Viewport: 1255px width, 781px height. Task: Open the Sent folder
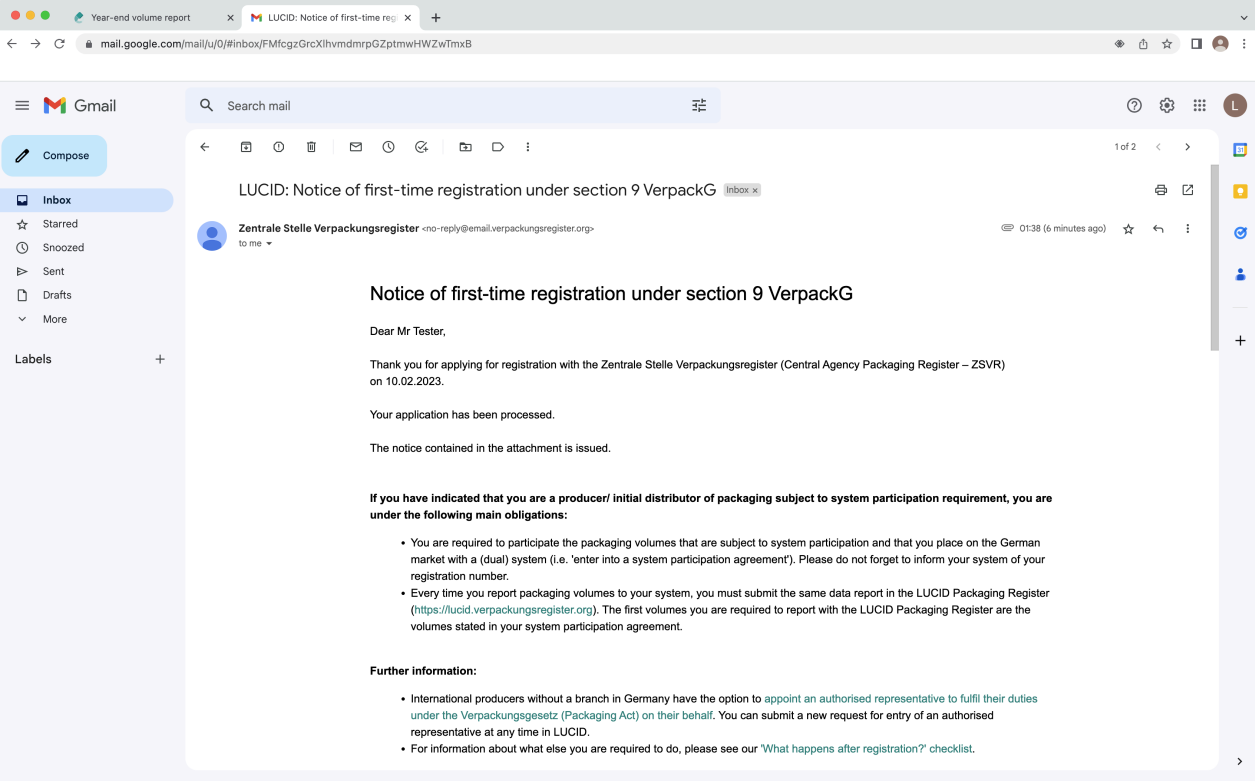pos(53,271)
